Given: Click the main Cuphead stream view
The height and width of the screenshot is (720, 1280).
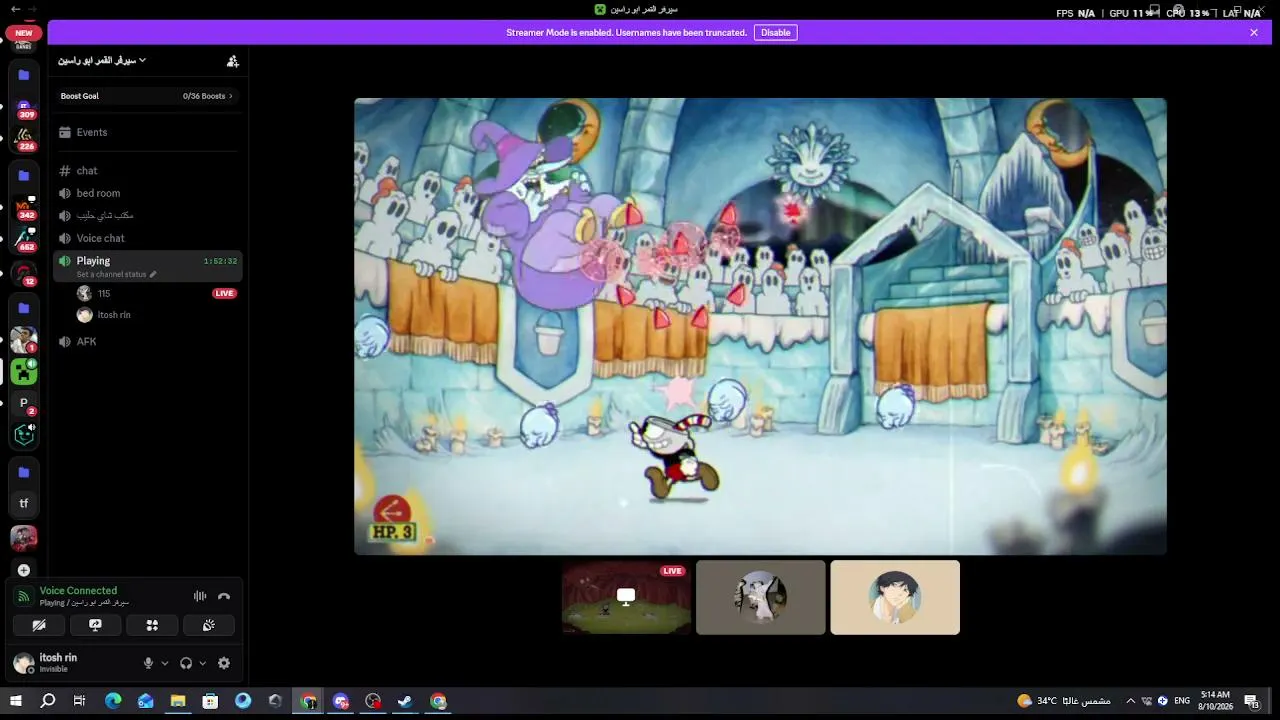Looking at the screenshot, I should (760, 326).
